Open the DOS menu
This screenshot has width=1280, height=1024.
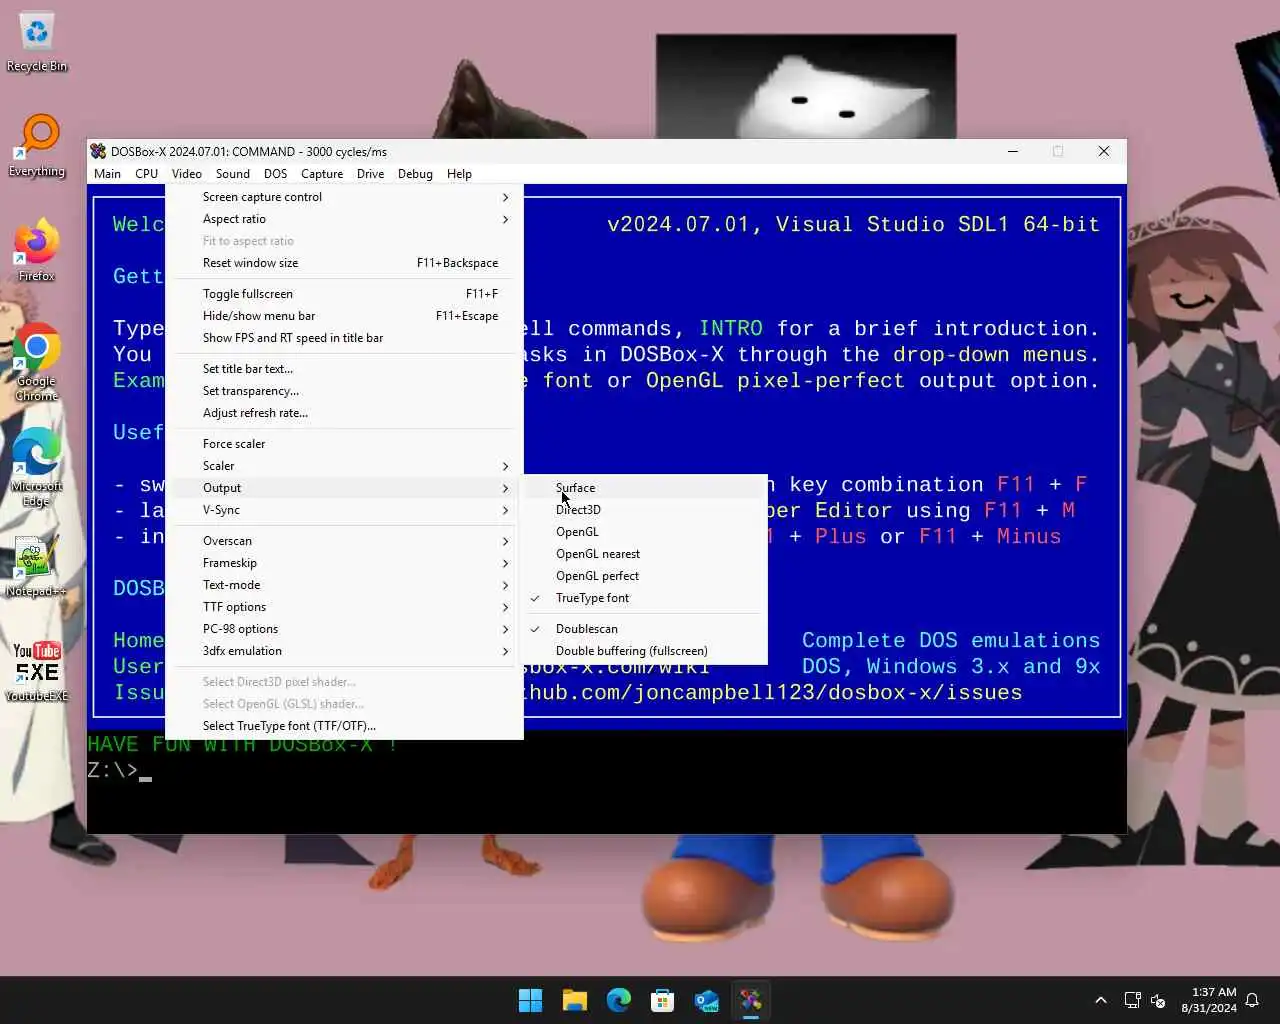[x=276, y=174]
